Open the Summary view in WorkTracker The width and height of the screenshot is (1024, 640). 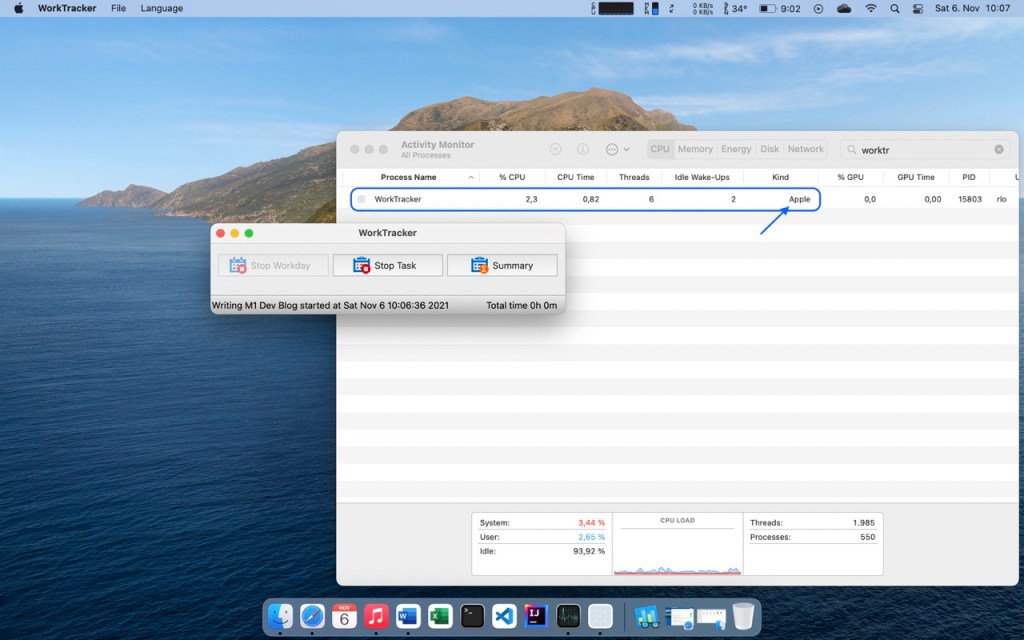(x=502, y=264)
